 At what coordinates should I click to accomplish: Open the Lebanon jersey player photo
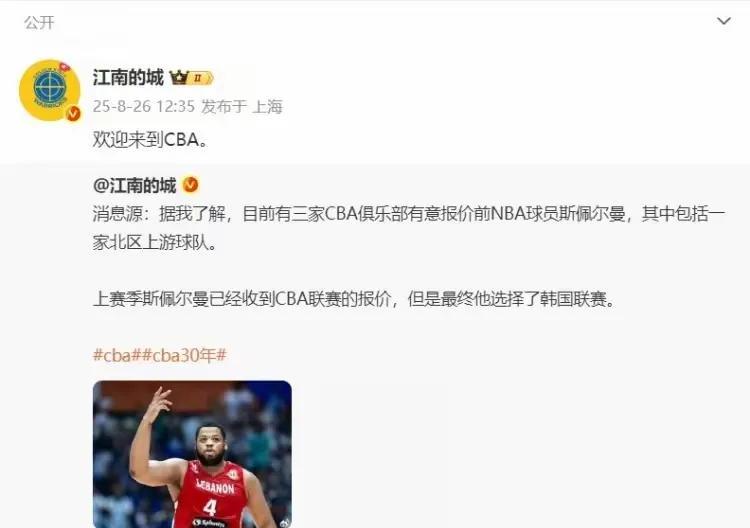[x=192, y=454]
